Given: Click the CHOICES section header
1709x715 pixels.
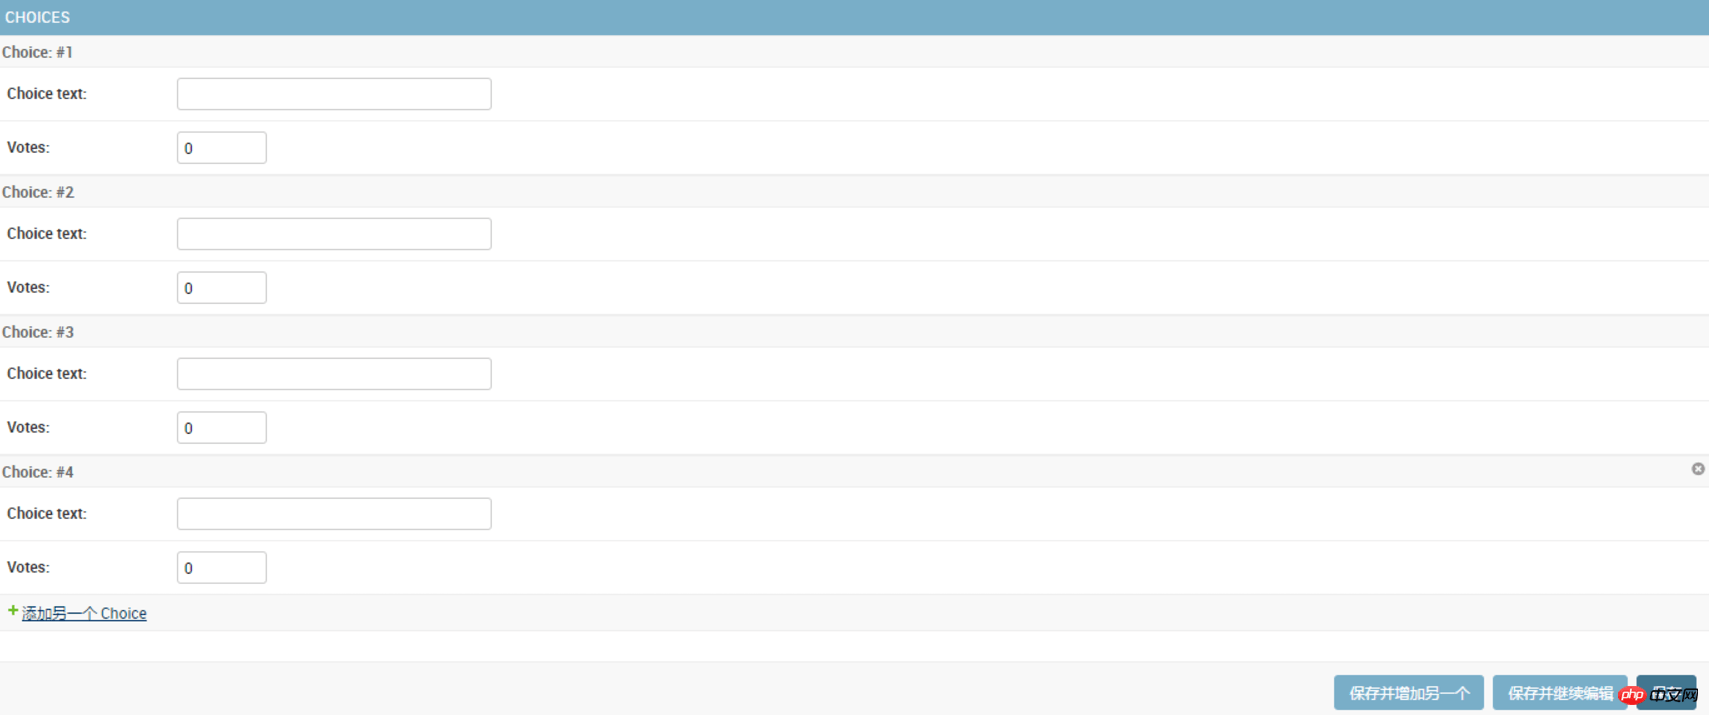Looking at the screenshot, I should [854, 17].
